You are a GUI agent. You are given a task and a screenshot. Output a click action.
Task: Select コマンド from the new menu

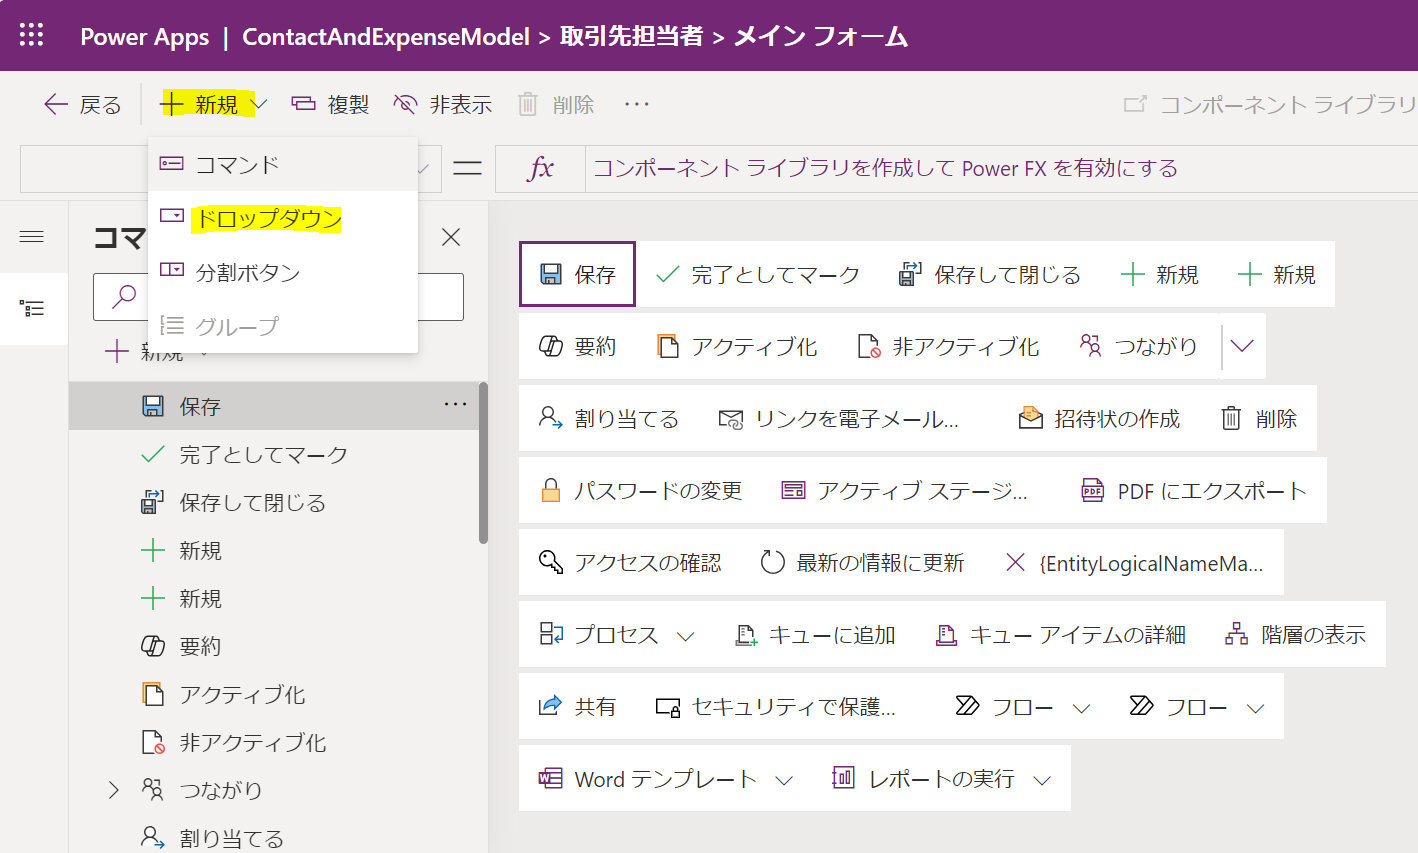[x=283, y=164]
